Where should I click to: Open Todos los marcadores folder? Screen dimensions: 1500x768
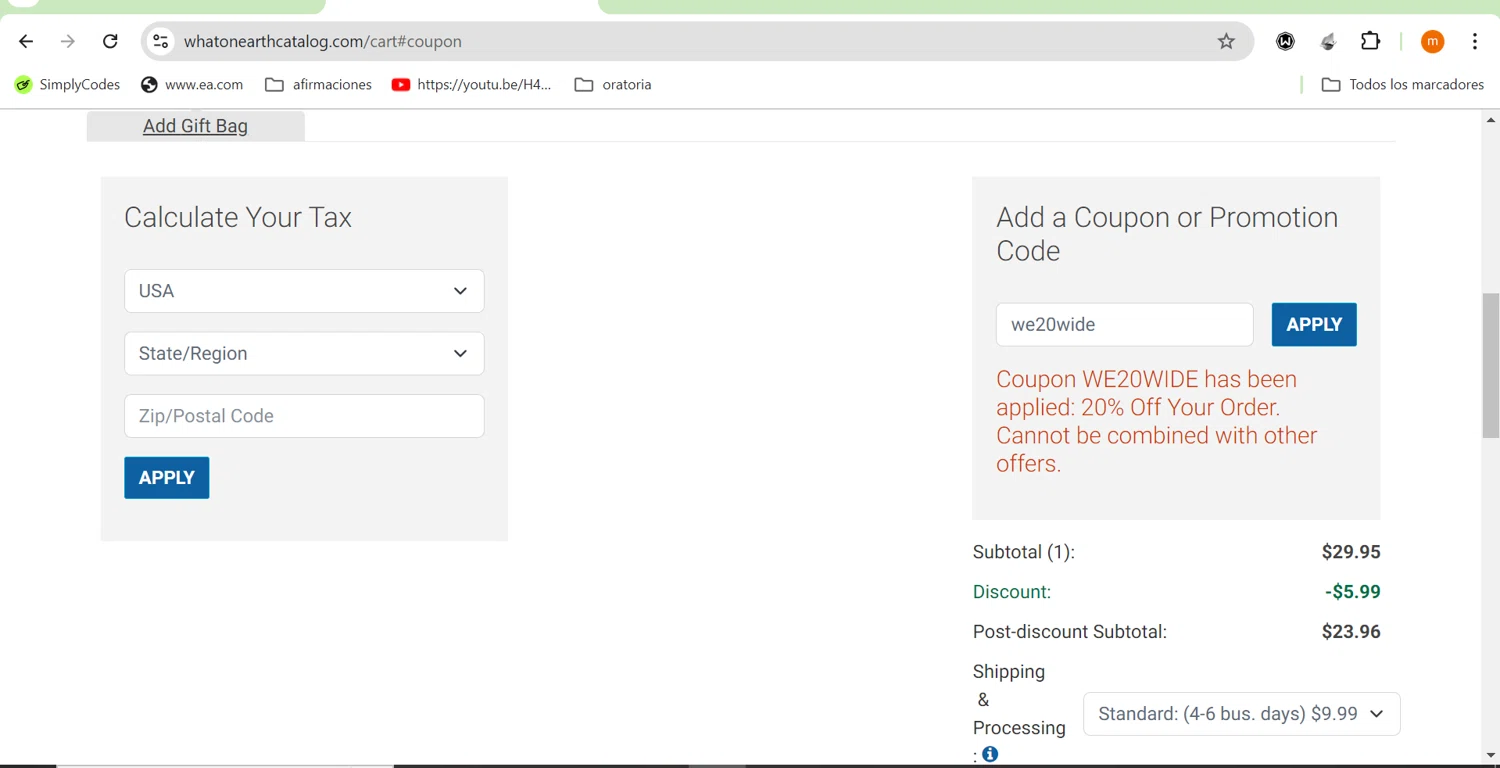point(1403,85)
